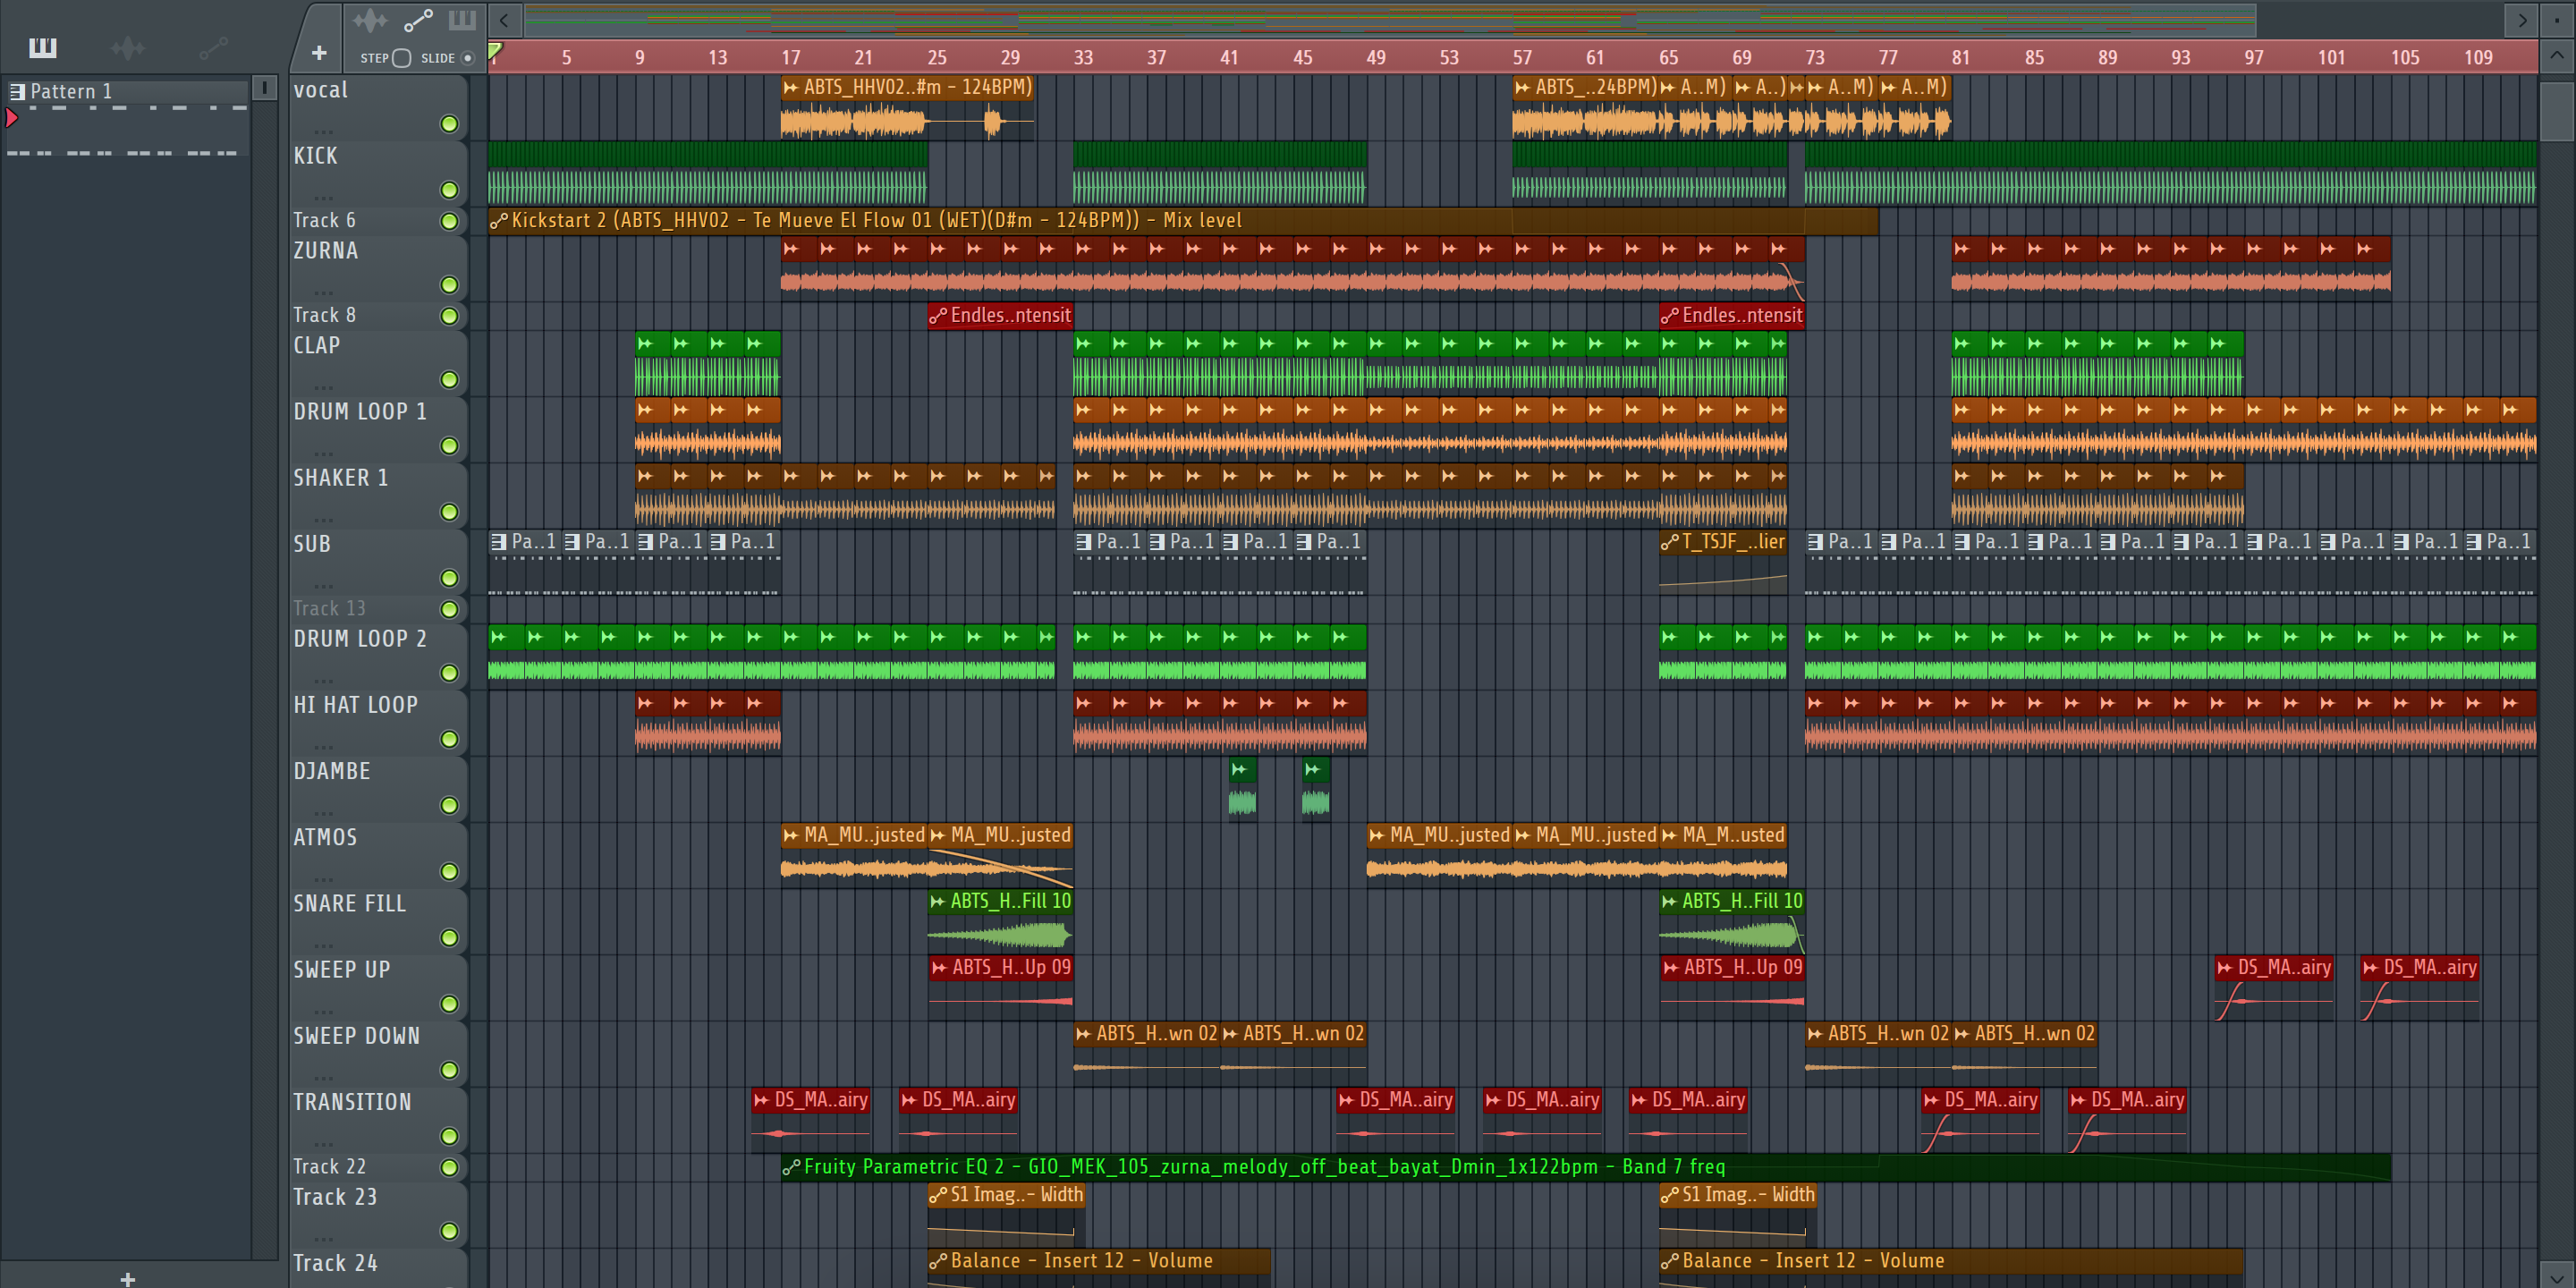Click bar 57 on the timeline ruler
Image resolution: width=2576 pixels, height=1288 pixels.
pos(1521,58)
